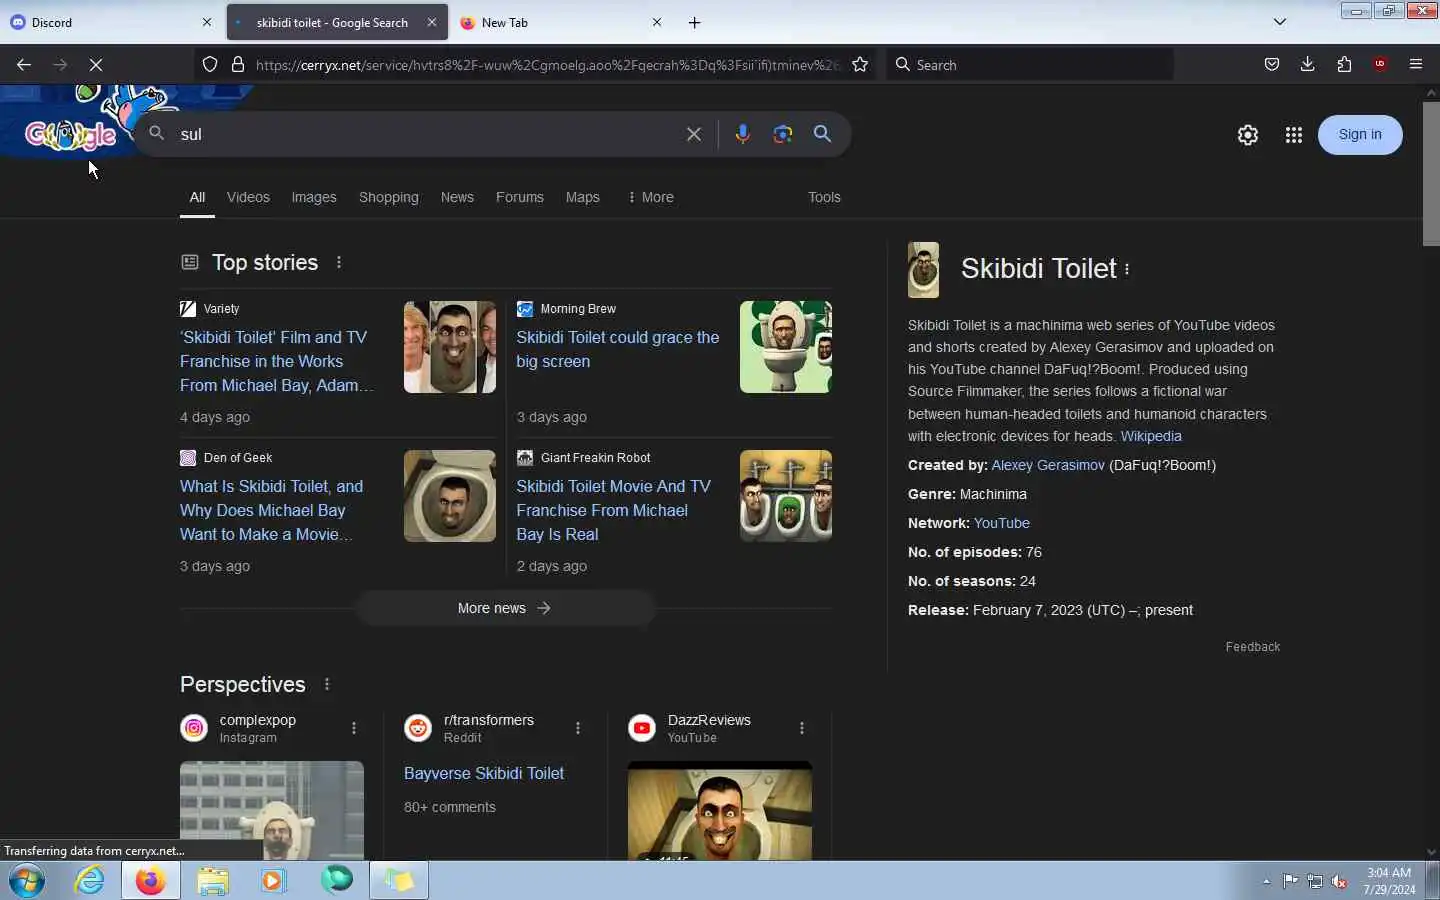Click the page vertical scrollbar thumb
1440x900 pixels.
click(1431, 173)
